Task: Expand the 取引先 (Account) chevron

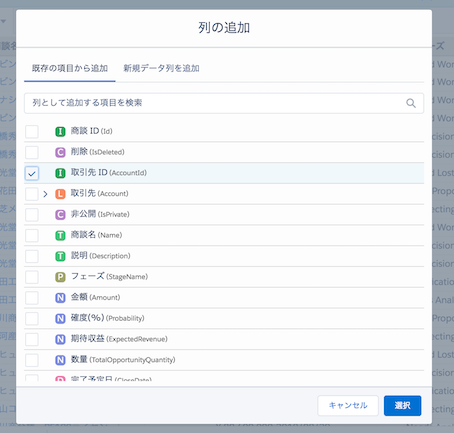Action: click(46, 194)
